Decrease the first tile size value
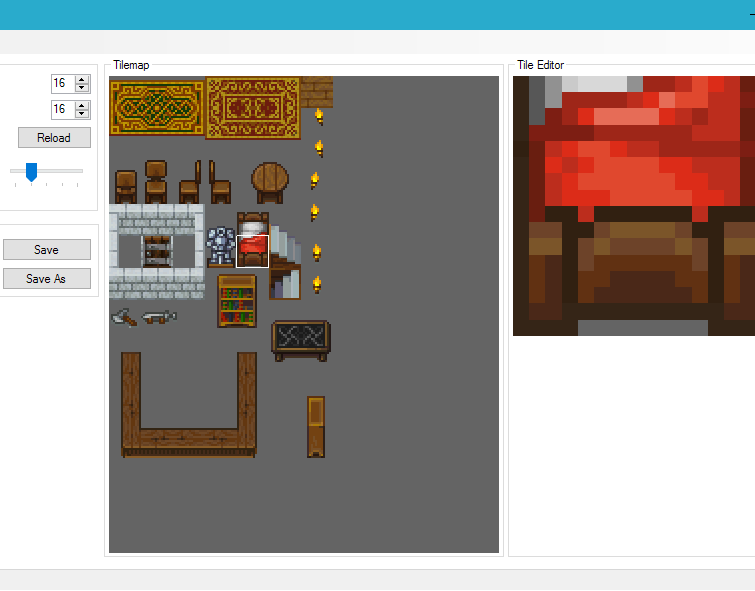The image size is (755, 591). coord(82,88)
